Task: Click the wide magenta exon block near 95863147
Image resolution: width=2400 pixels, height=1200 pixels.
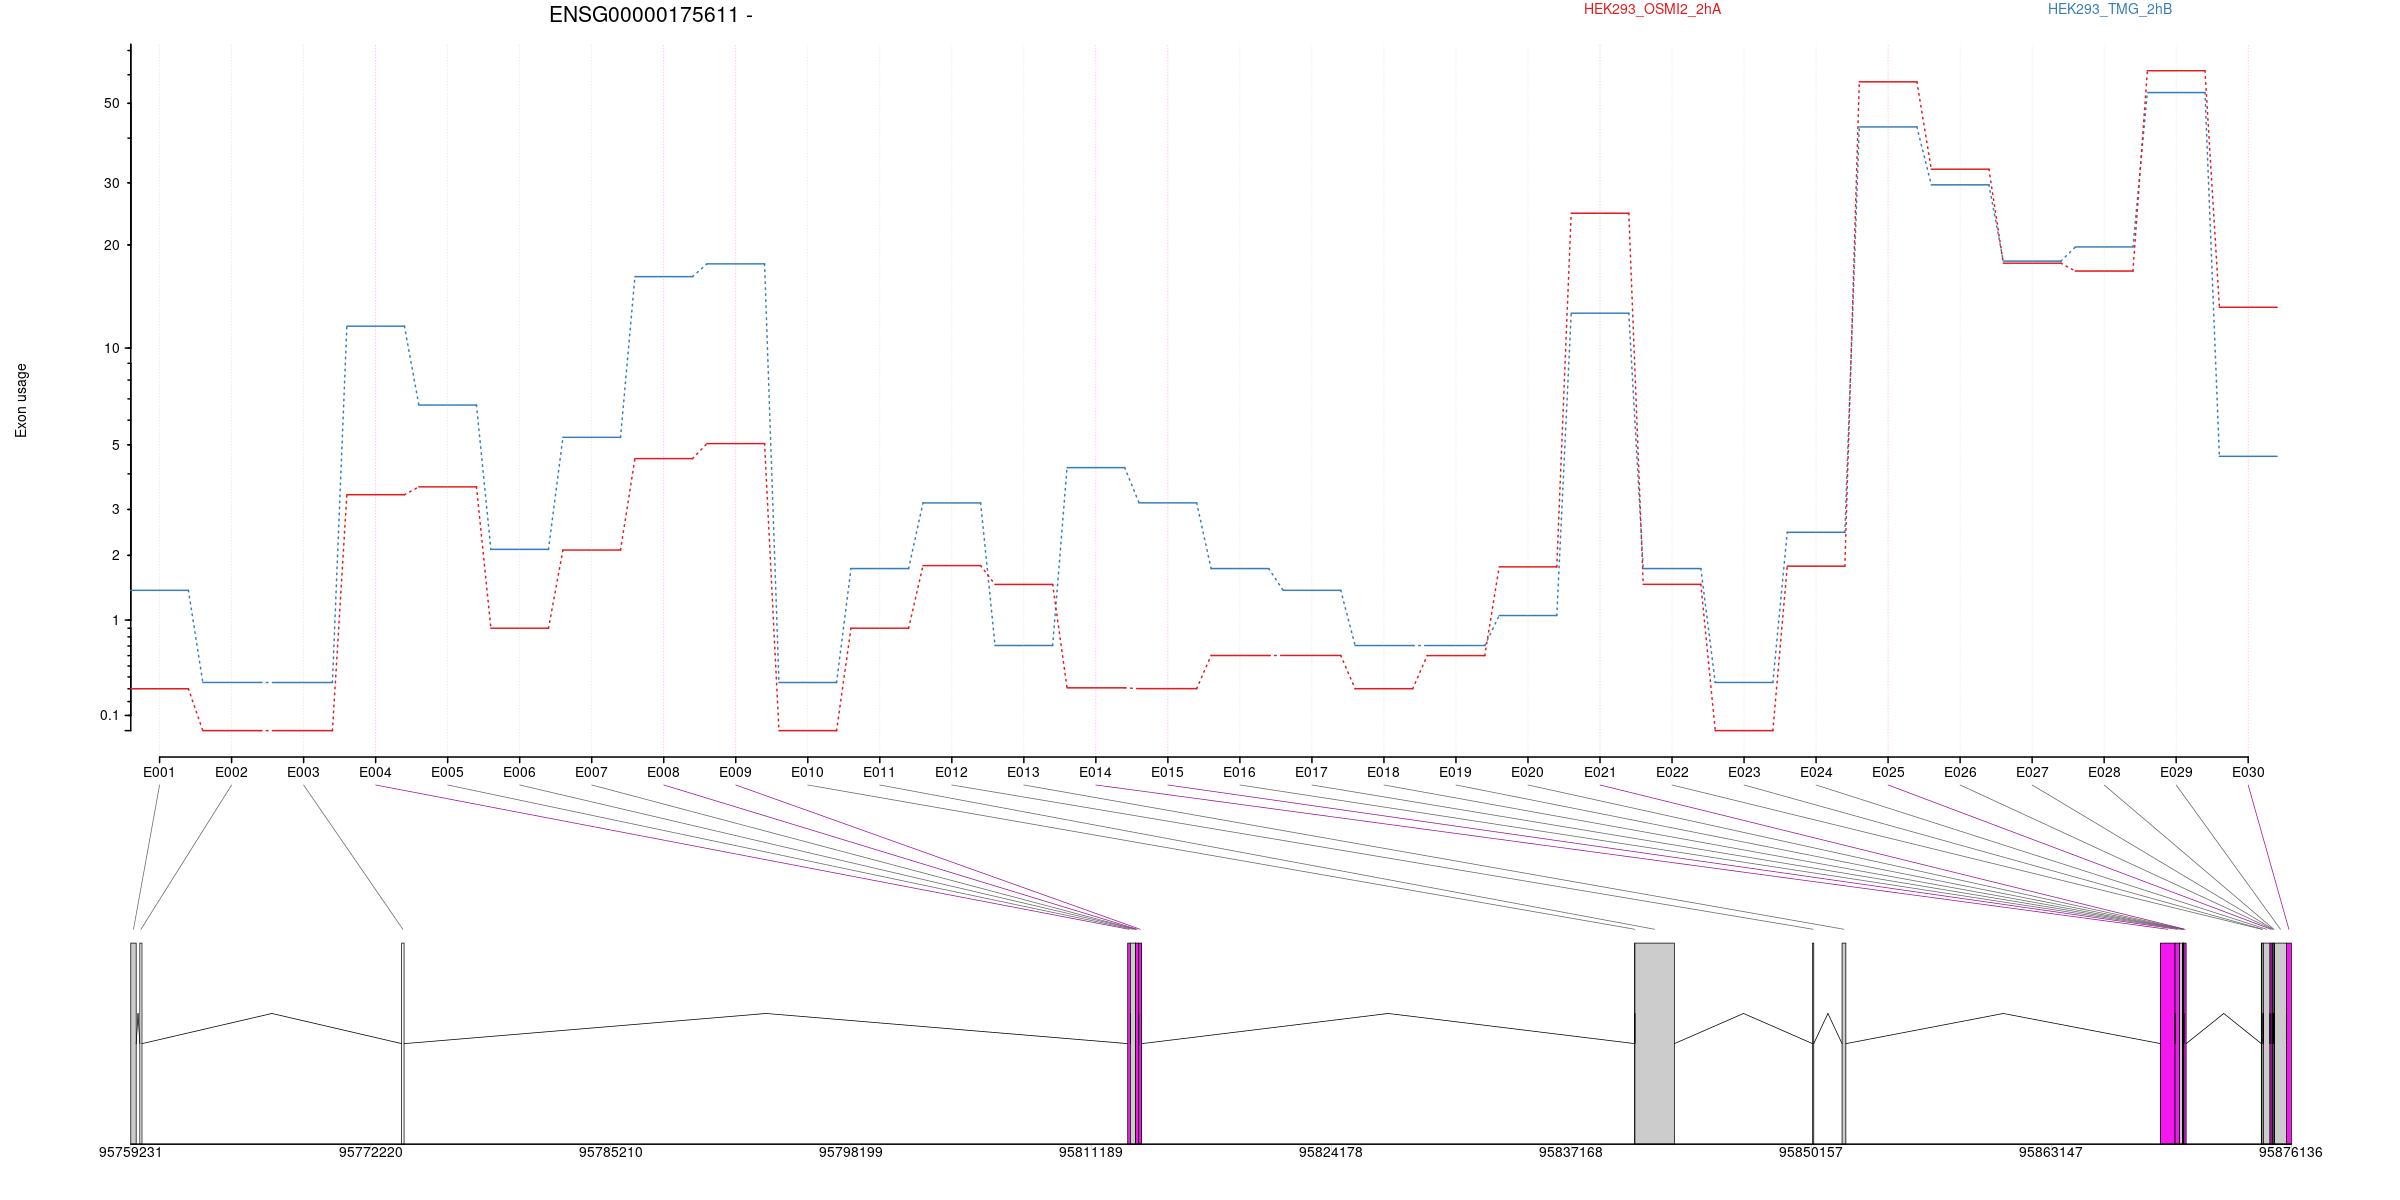Action: [x=2167, y=1043]
